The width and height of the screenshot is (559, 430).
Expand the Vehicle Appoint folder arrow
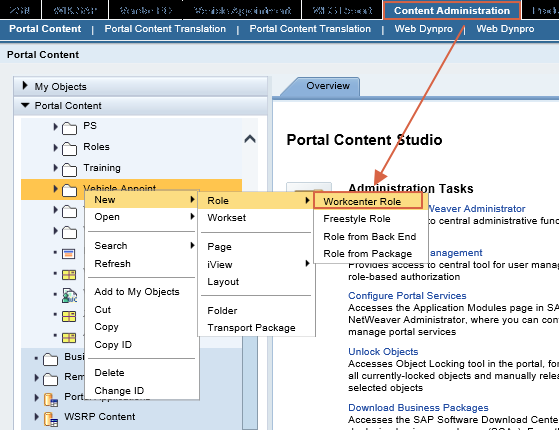(55, 189)
